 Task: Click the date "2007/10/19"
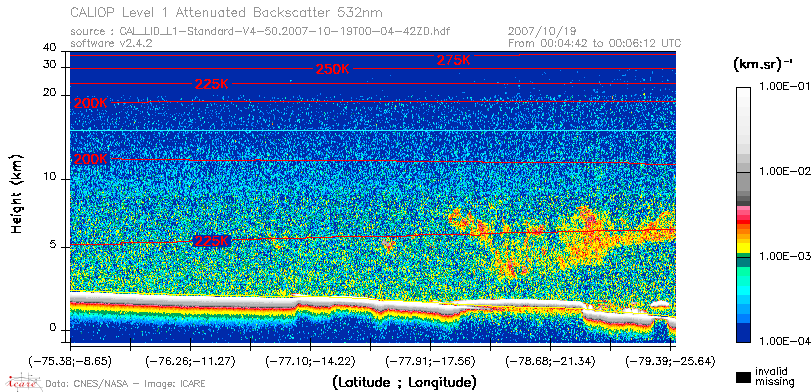(x=543, y=32)
